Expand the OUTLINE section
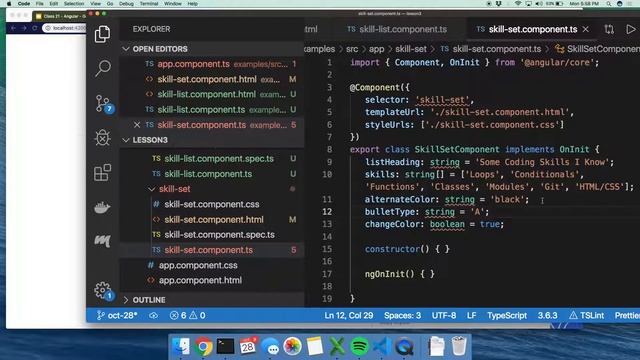Image resolution: width=640 pixels, height=360 pixels. coord(149,300)
